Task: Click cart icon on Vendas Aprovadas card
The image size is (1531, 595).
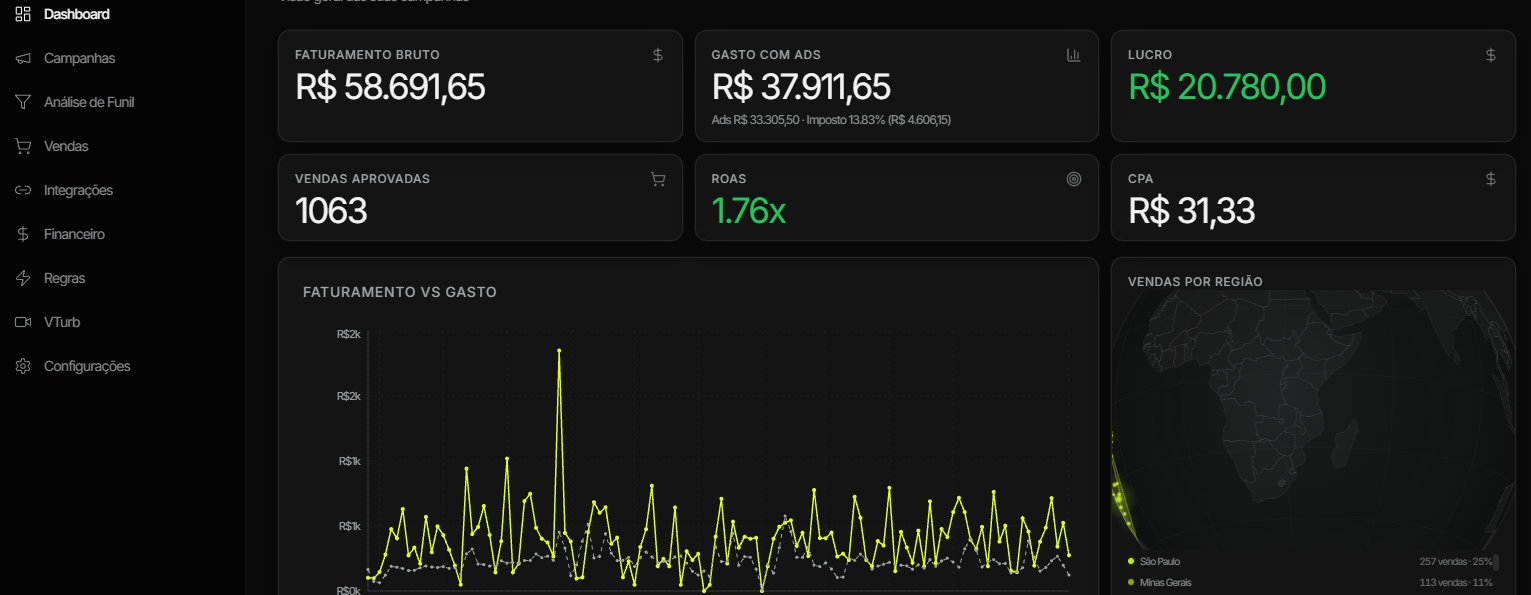Action: pos(658,179)
